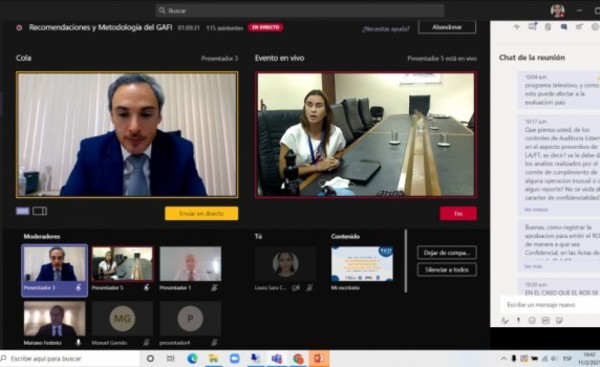Viewport: 600px width, 367px height.
Task: Click the message Format icon
Action: [x=505, y=320]
